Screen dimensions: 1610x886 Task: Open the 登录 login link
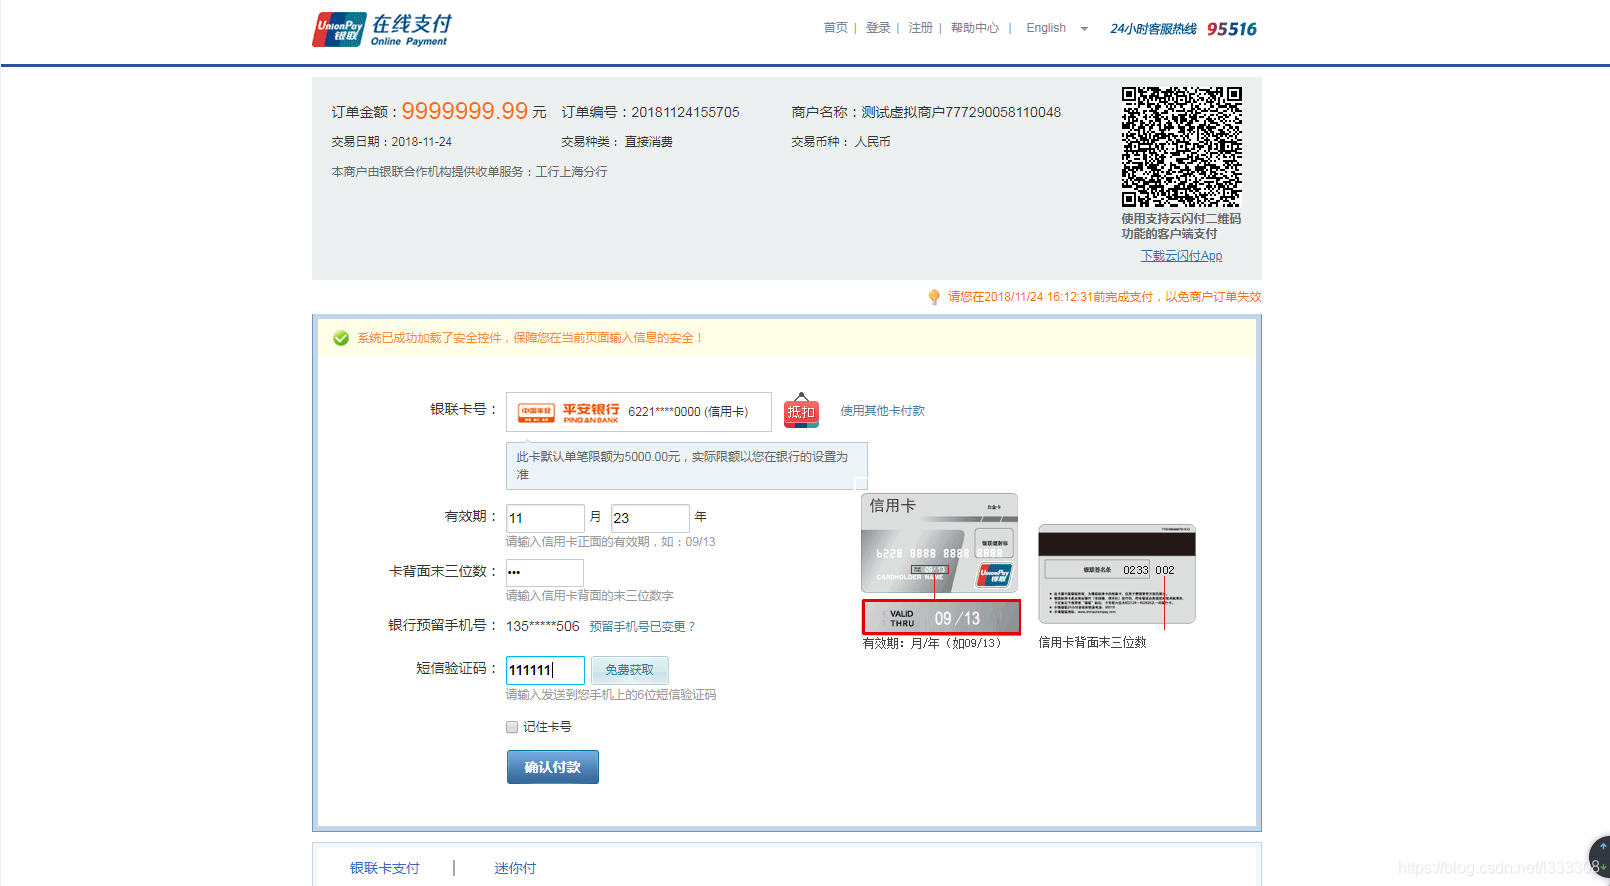coord(878,28)
